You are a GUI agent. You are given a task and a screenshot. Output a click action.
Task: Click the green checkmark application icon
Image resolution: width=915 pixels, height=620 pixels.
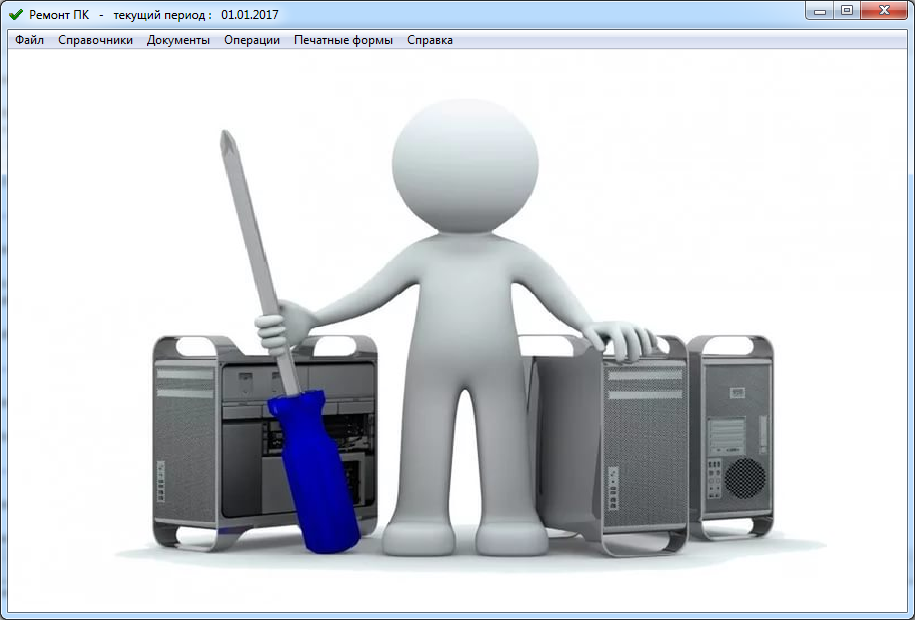[16, 15]
